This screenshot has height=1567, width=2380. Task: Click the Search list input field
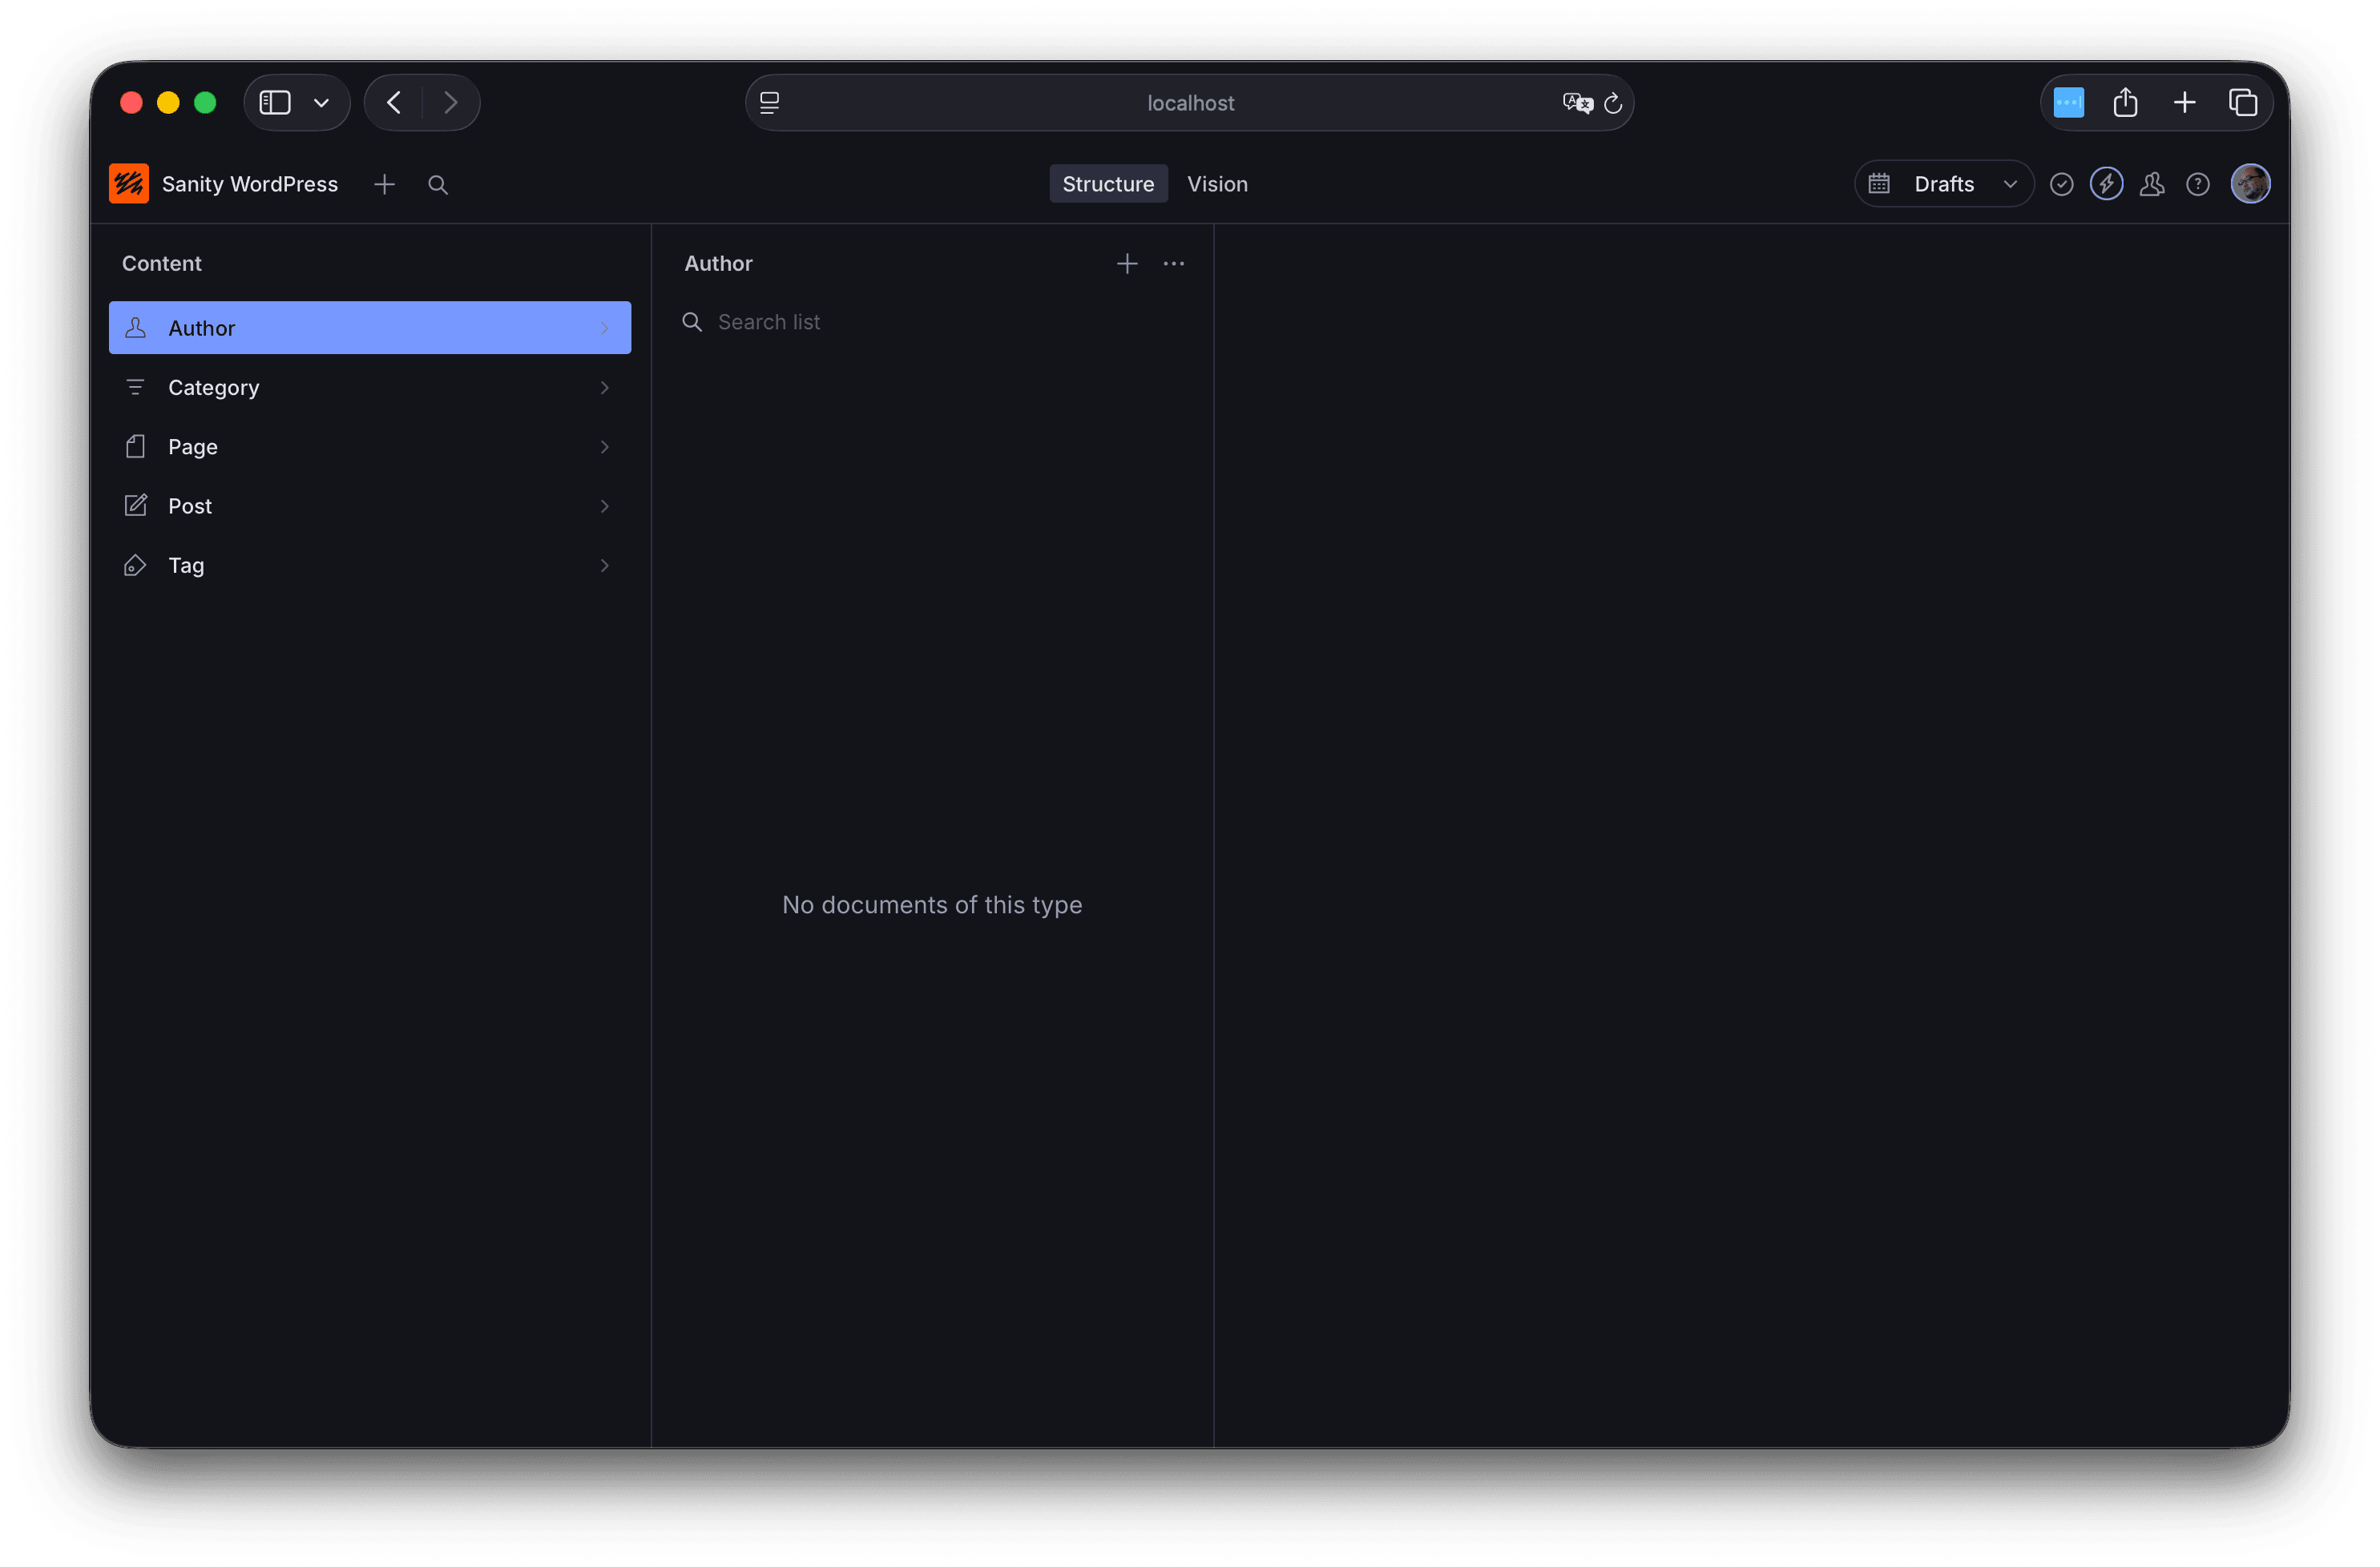[930, 322]
